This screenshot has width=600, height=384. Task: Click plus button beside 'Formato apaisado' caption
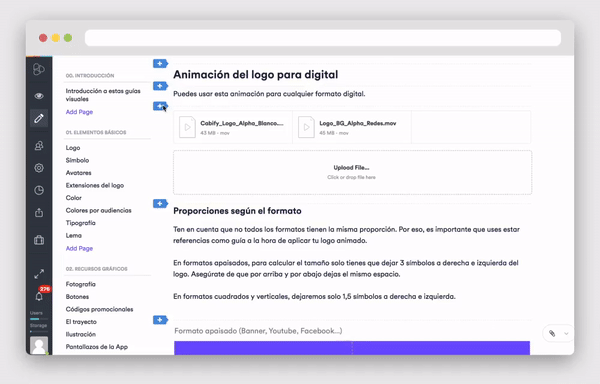point(160,320)
